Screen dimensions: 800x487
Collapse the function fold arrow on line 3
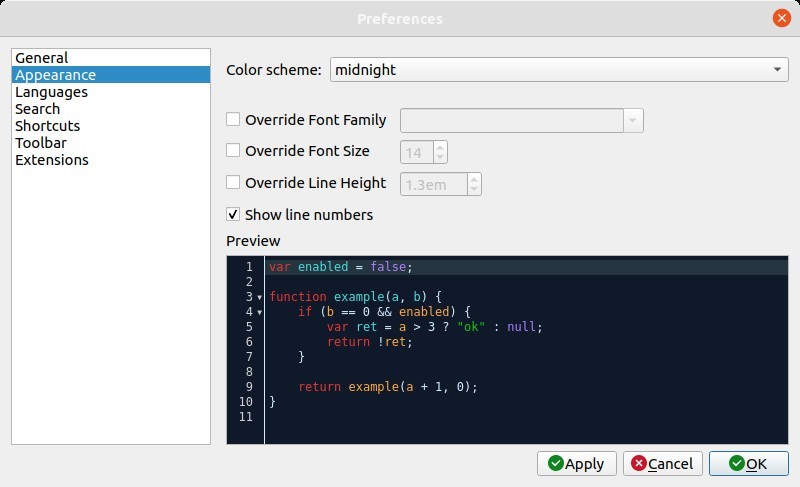pos(260,298)
